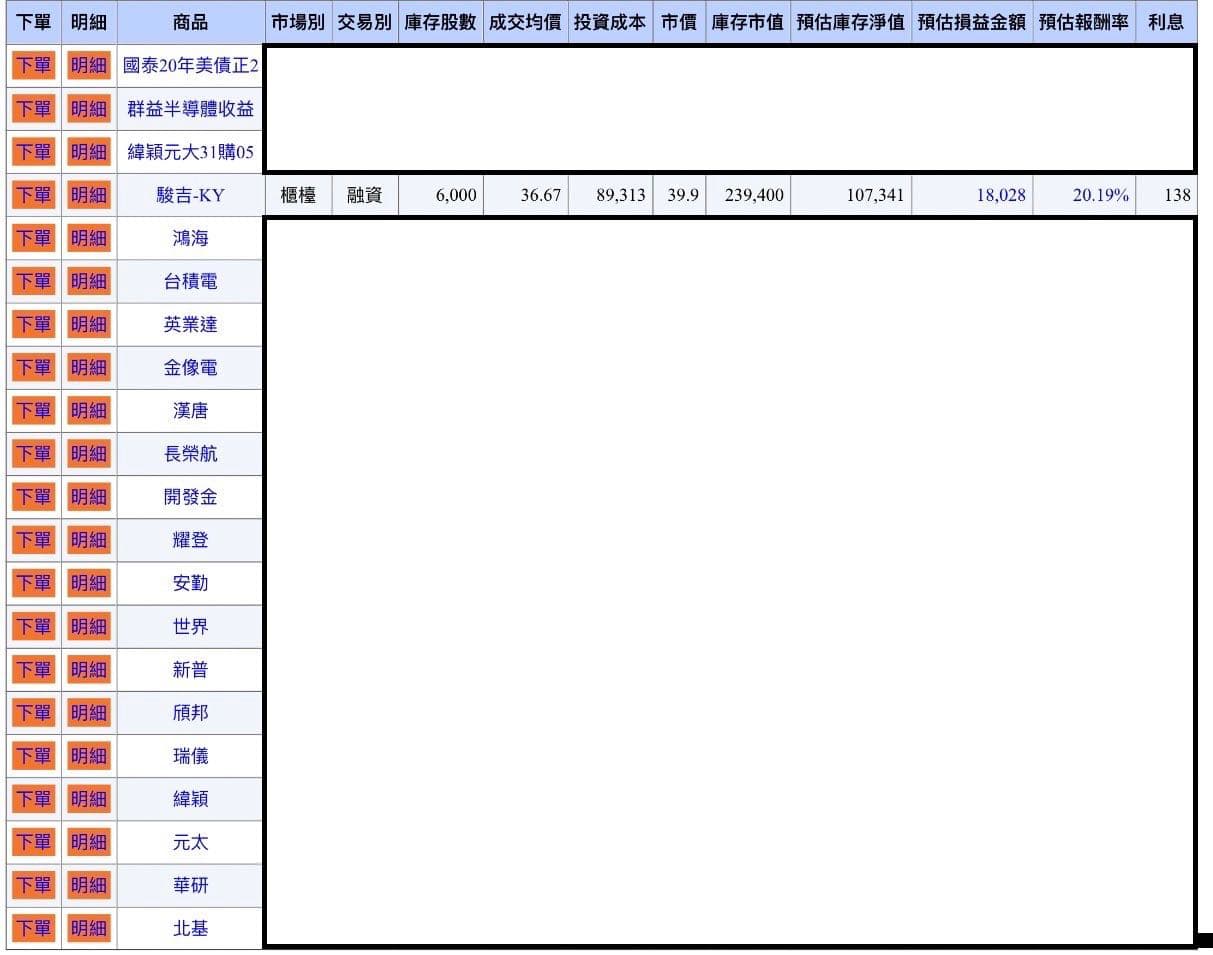1213x955 pixels.
Task: Open 明細 for 耀登
Action: [x=89, y=539]
